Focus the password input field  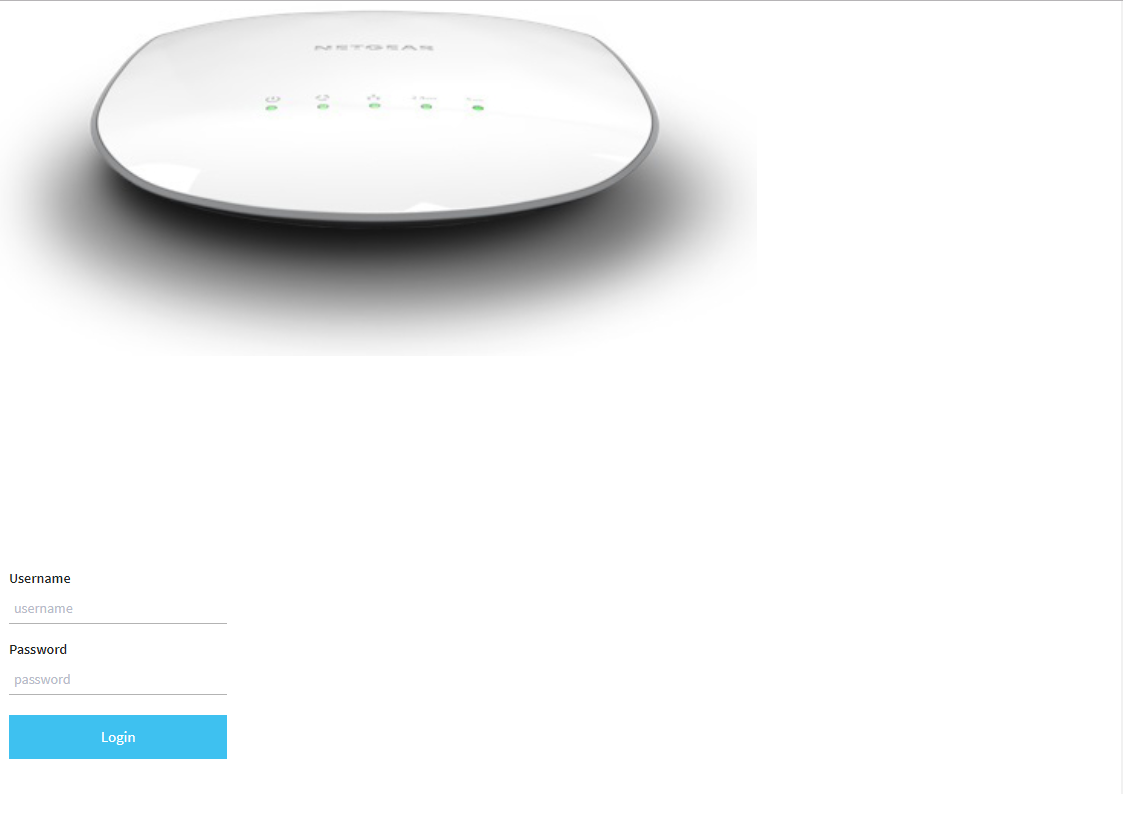pyautogui.click(x=118, y=680)
